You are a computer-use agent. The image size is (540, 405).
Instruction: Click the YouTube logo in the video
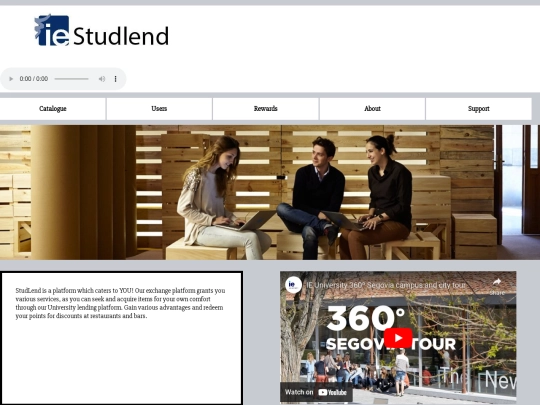click(332, 392)
